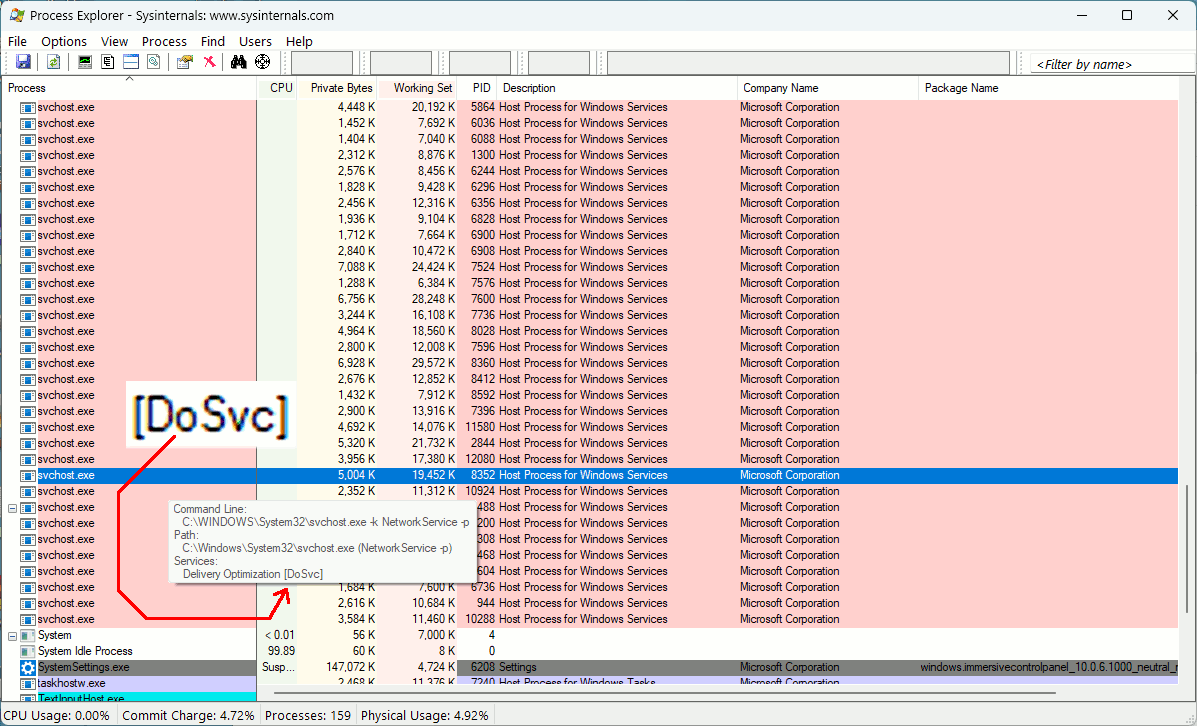The height and width of the screenshot is (726, 1197).
Task: Click Commit Charge 4.72% in status bar
Action: point(188,715)
